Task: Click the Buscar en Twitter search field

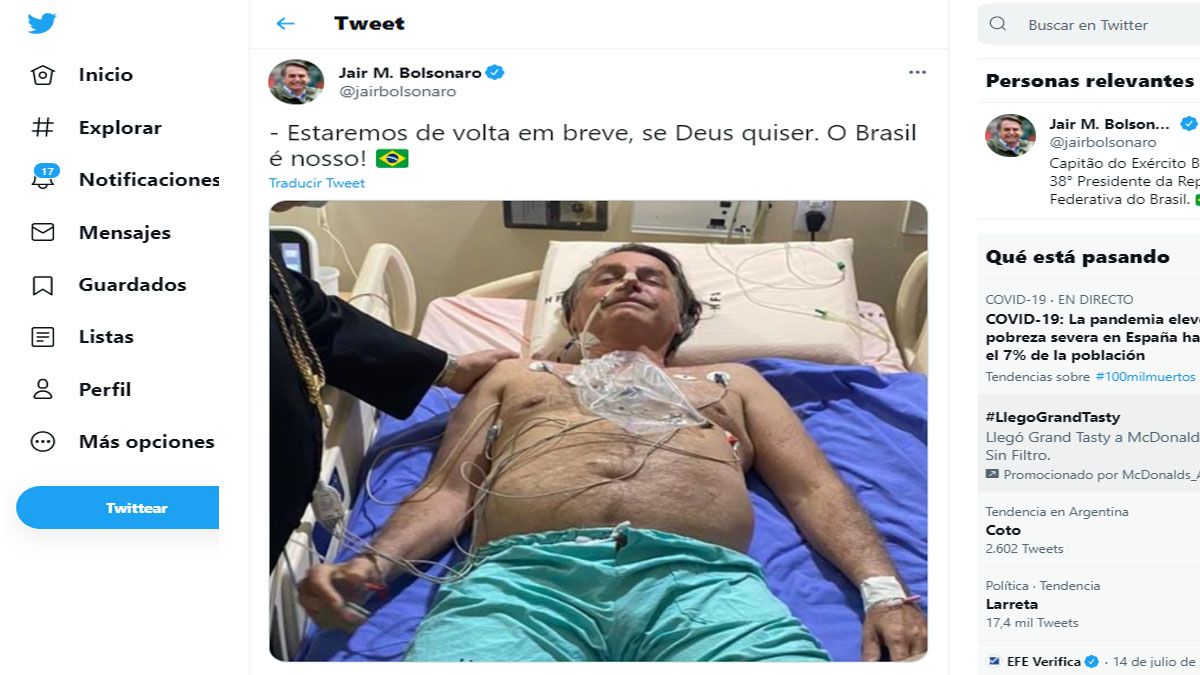Action: pyautogui.click(x=1089, y=24)
